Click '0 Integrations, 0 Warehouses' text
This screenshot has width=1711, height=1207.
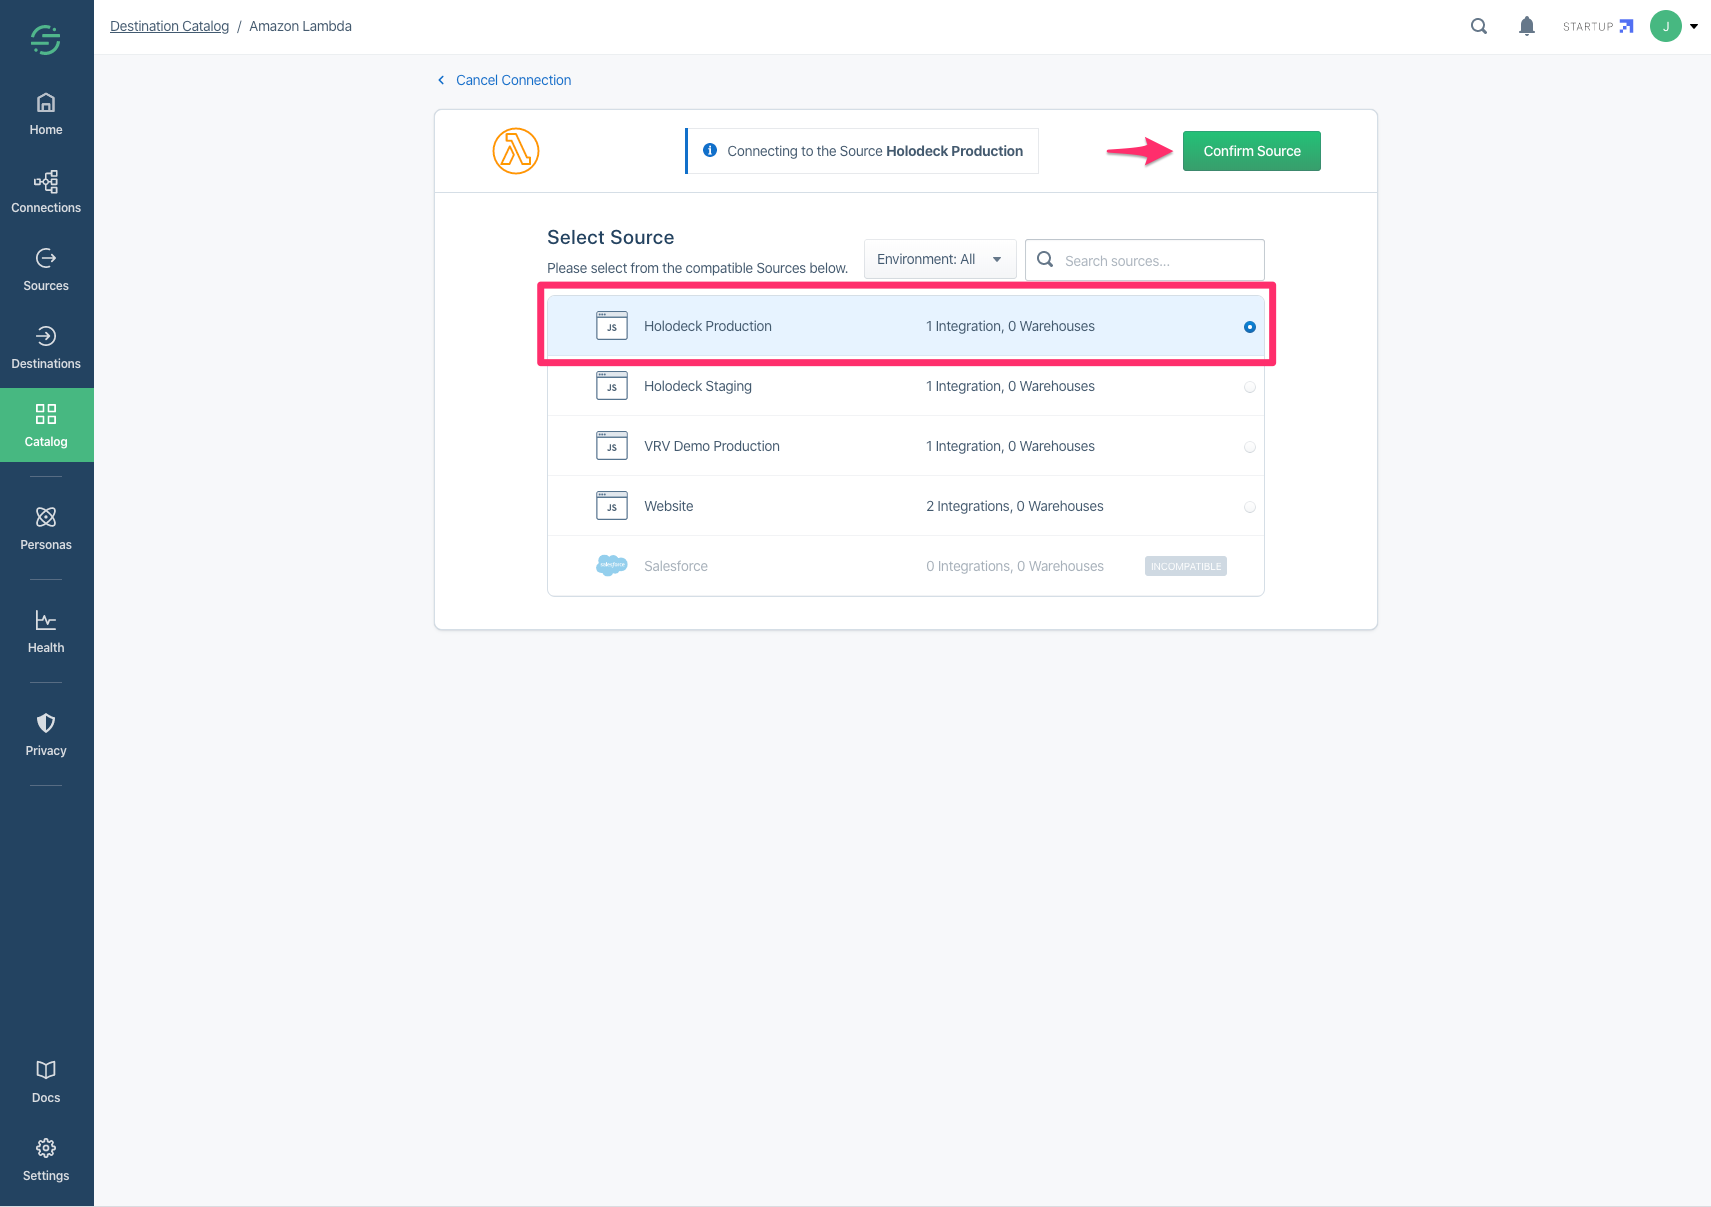pos(1015,566)
